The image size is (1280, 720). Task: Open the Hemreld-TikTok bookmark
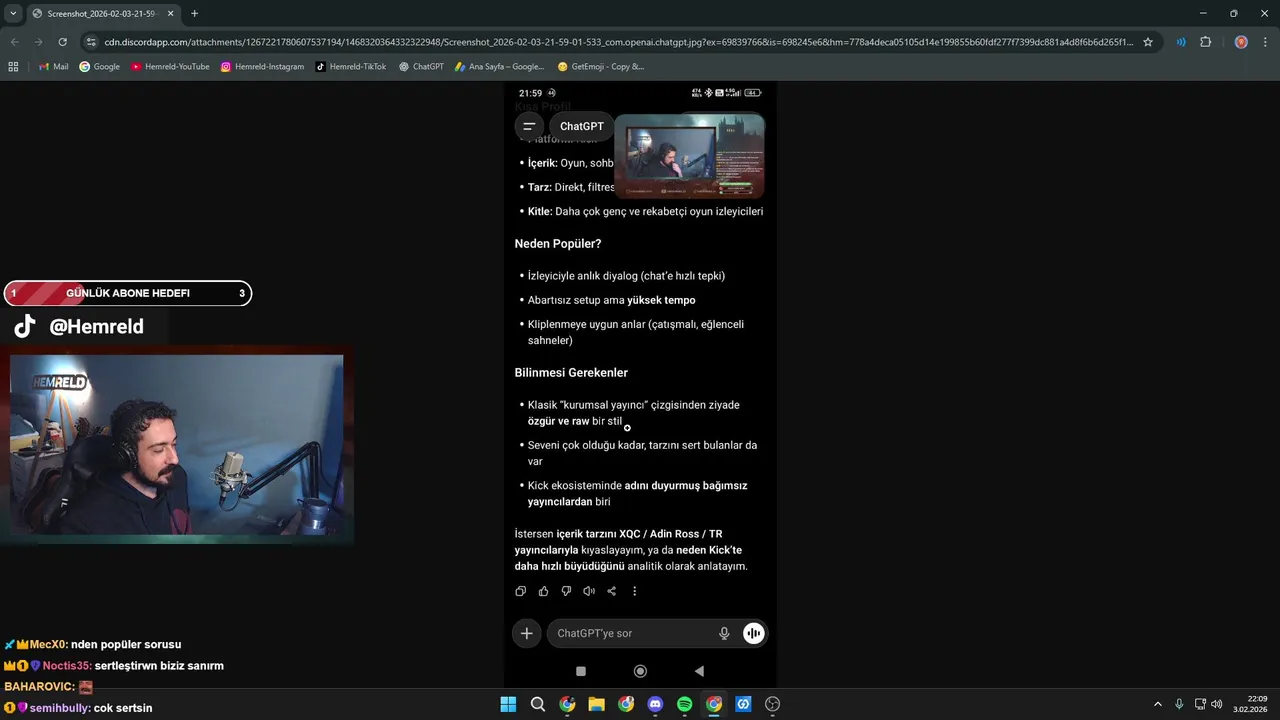351,67
